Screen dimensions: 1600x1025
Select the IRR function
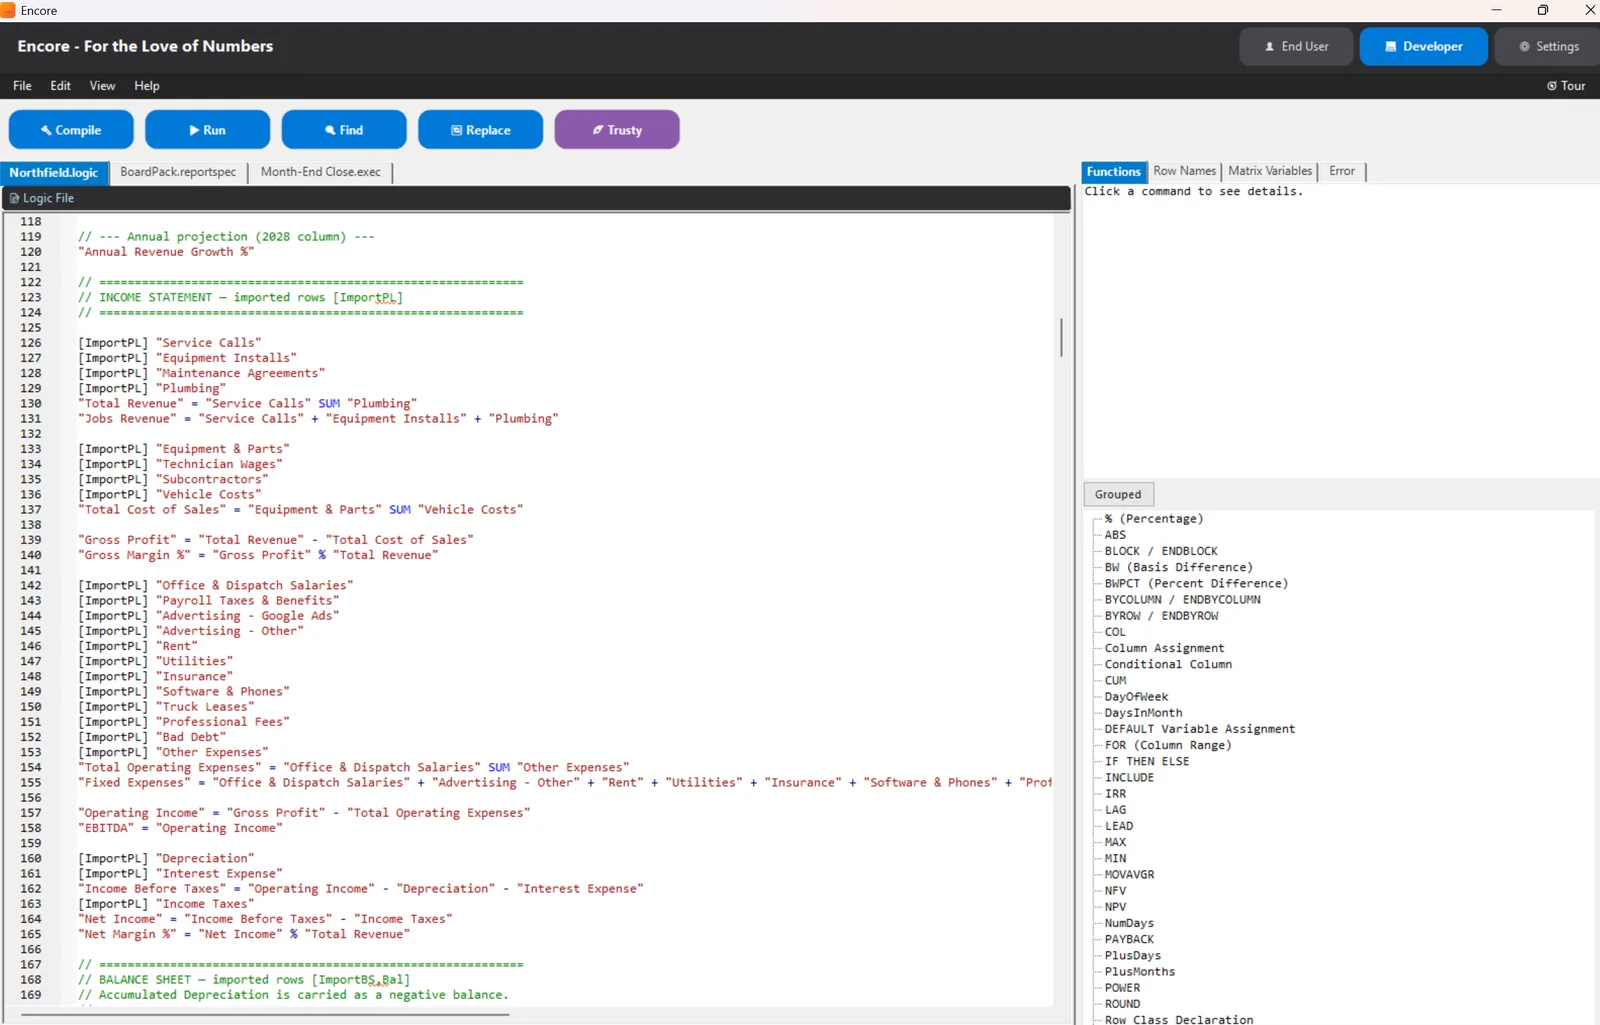[x=1115, y=794]
